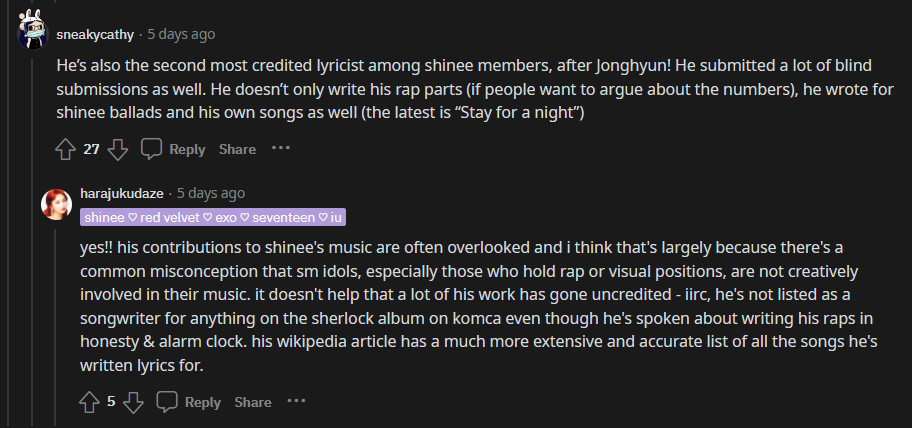
Task: Visit harajukudaze's user profile link
Action: 121,193
